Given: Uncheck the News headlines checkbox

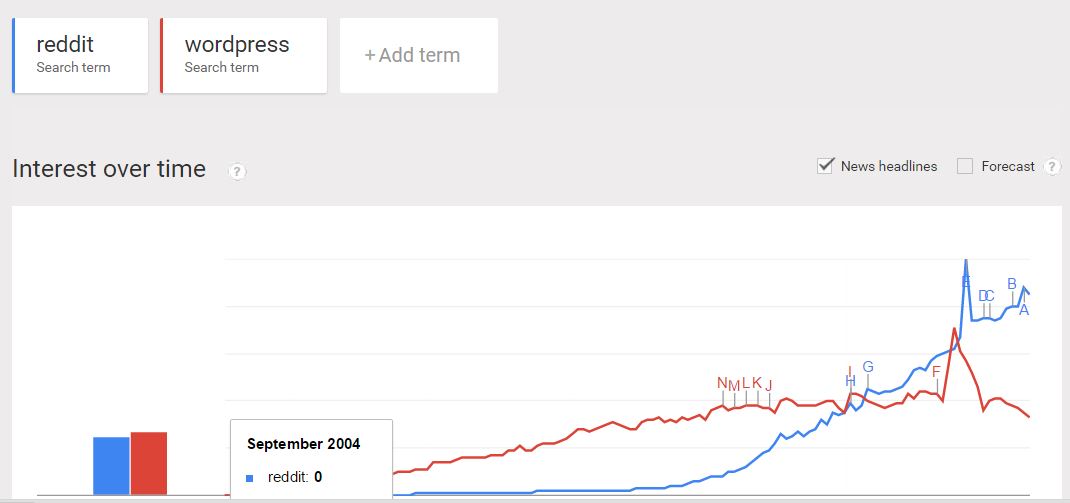Looking at the screenshot, I should [x=825, y=166].
